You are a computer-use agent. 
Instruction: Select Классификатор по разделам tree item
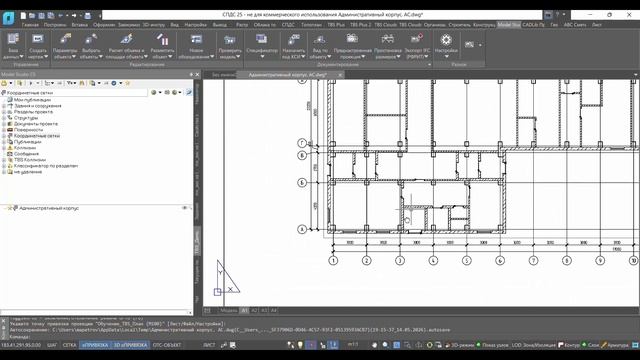click(46, 166)
